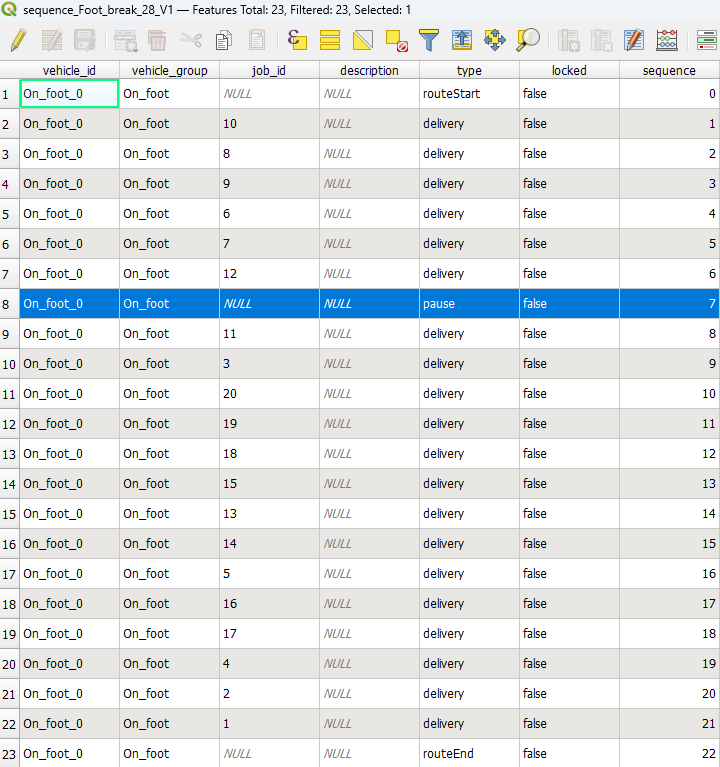
Task: Click the 'pause' type cell
Action: pyautogui.click(x=469, y=304)
